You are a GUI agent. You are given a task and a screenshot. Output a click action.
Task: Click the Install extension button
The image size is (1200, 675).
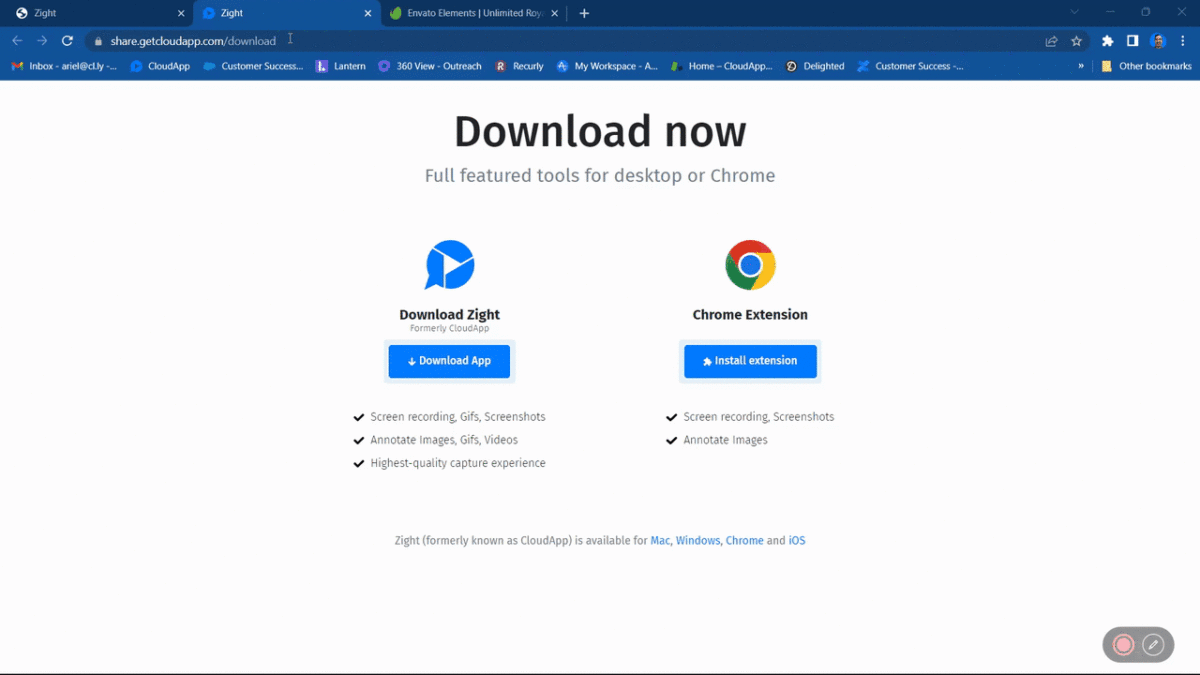point(750,361)
